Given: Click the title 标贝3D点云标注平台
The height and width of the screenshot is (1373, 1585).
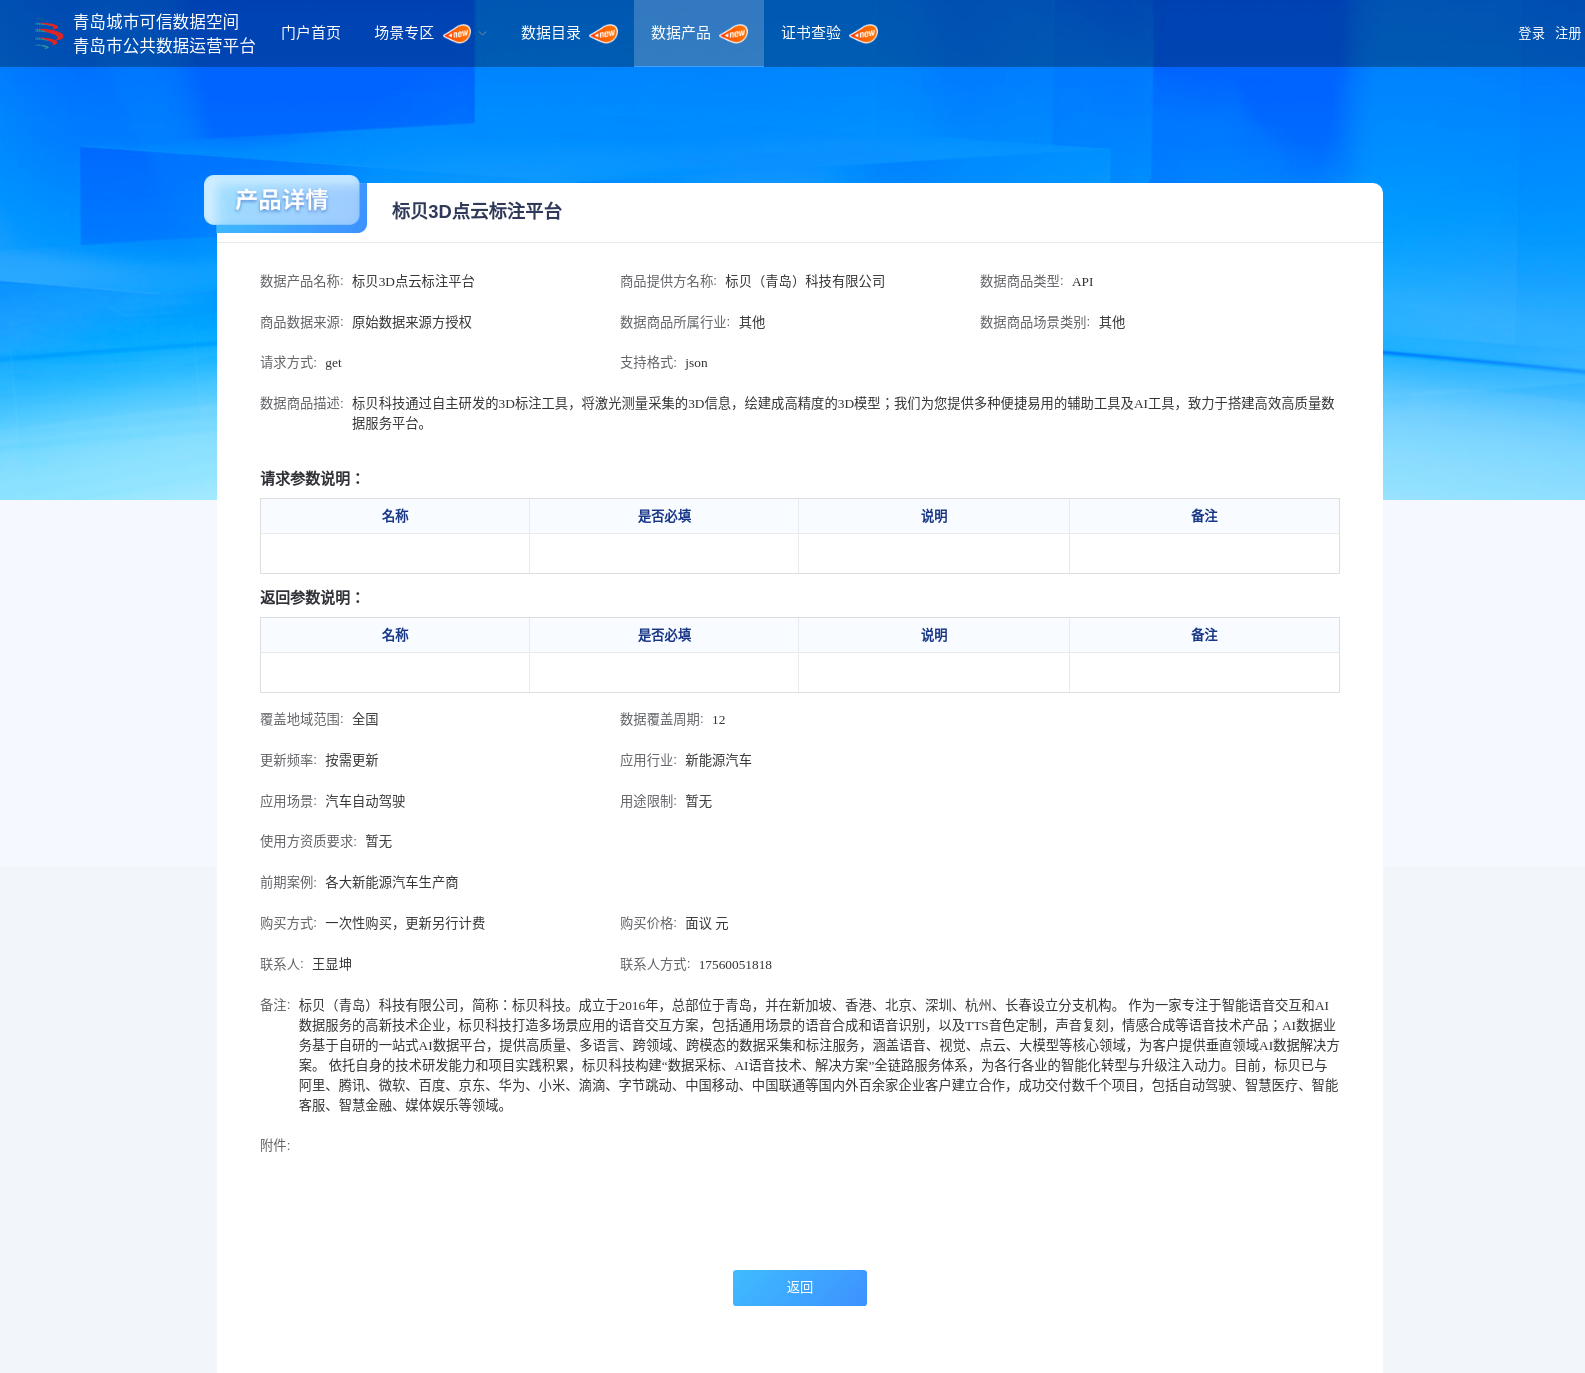Looking at the screenshot, I should [x=477, y=211].
